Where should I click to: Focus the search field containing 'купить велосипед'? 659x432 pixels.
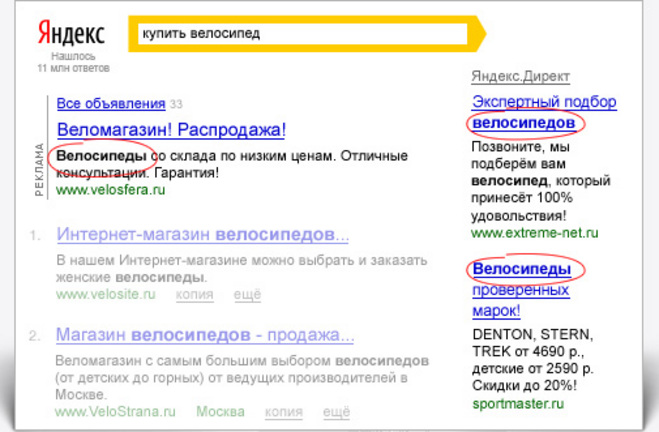303,34
